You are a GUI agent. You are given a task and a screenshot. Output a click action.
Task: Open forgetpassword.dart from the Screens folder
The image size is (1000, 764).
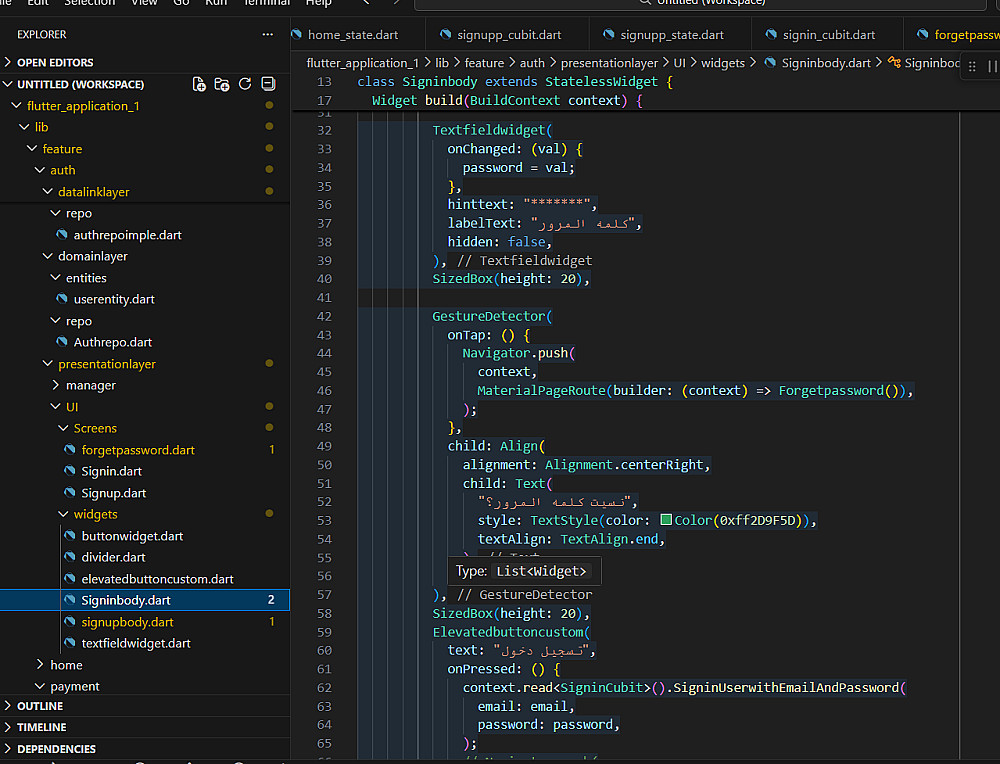click(x=138, y=450)
